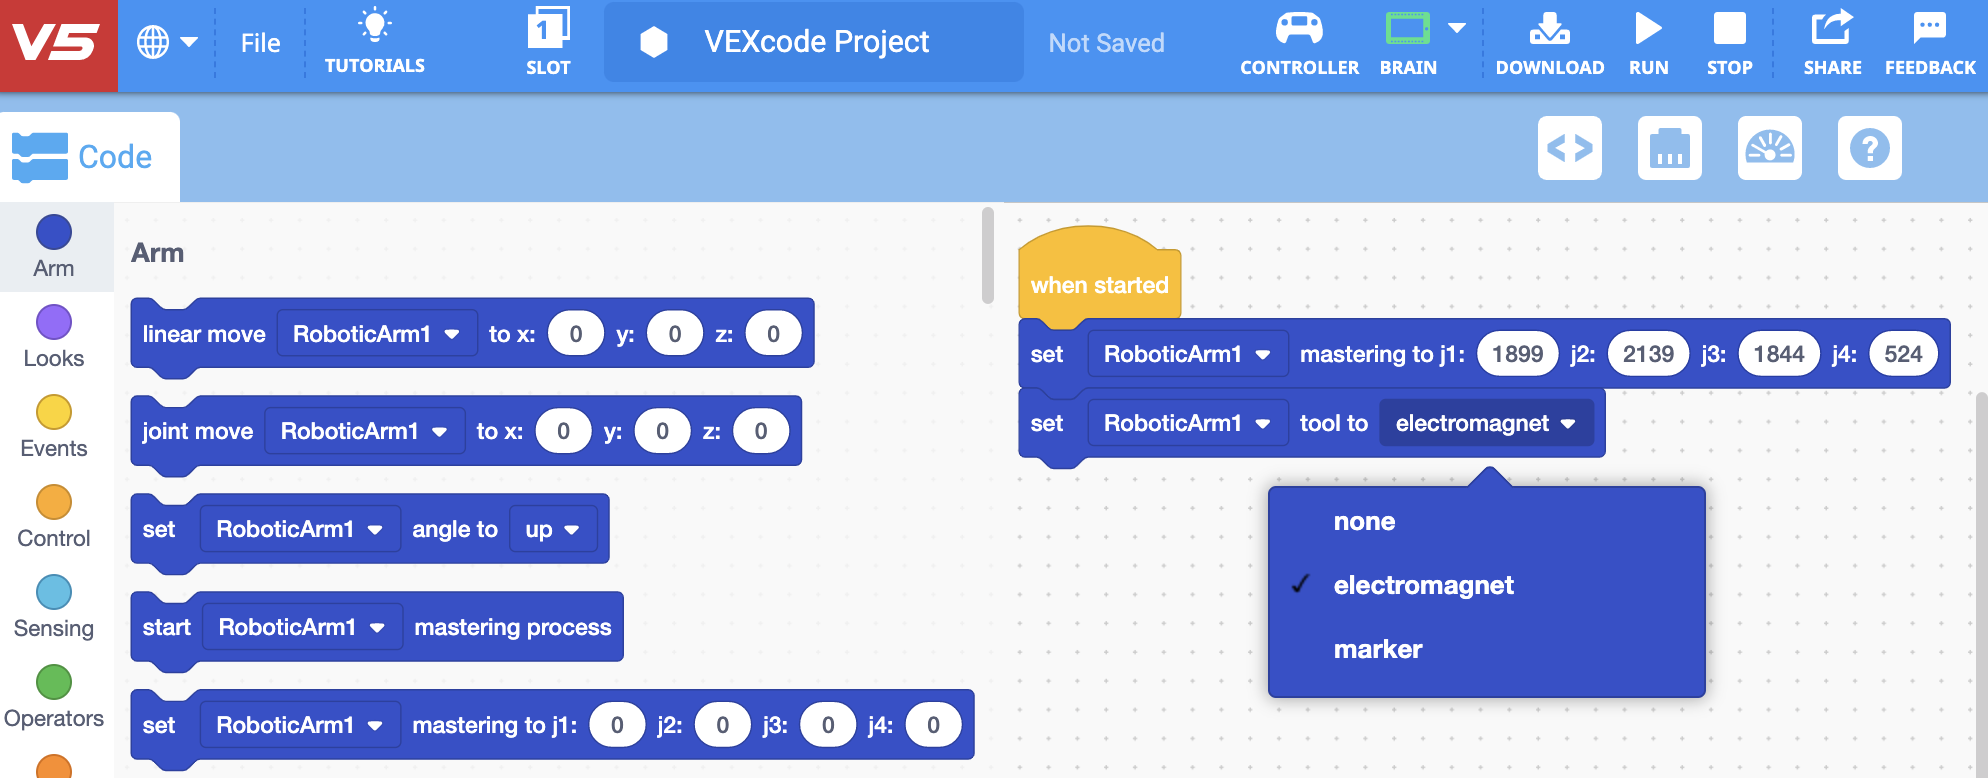The width and height of the screenshot is (1988, 778).
Task: Open the code viewer icon
Action: point(1570,148)
